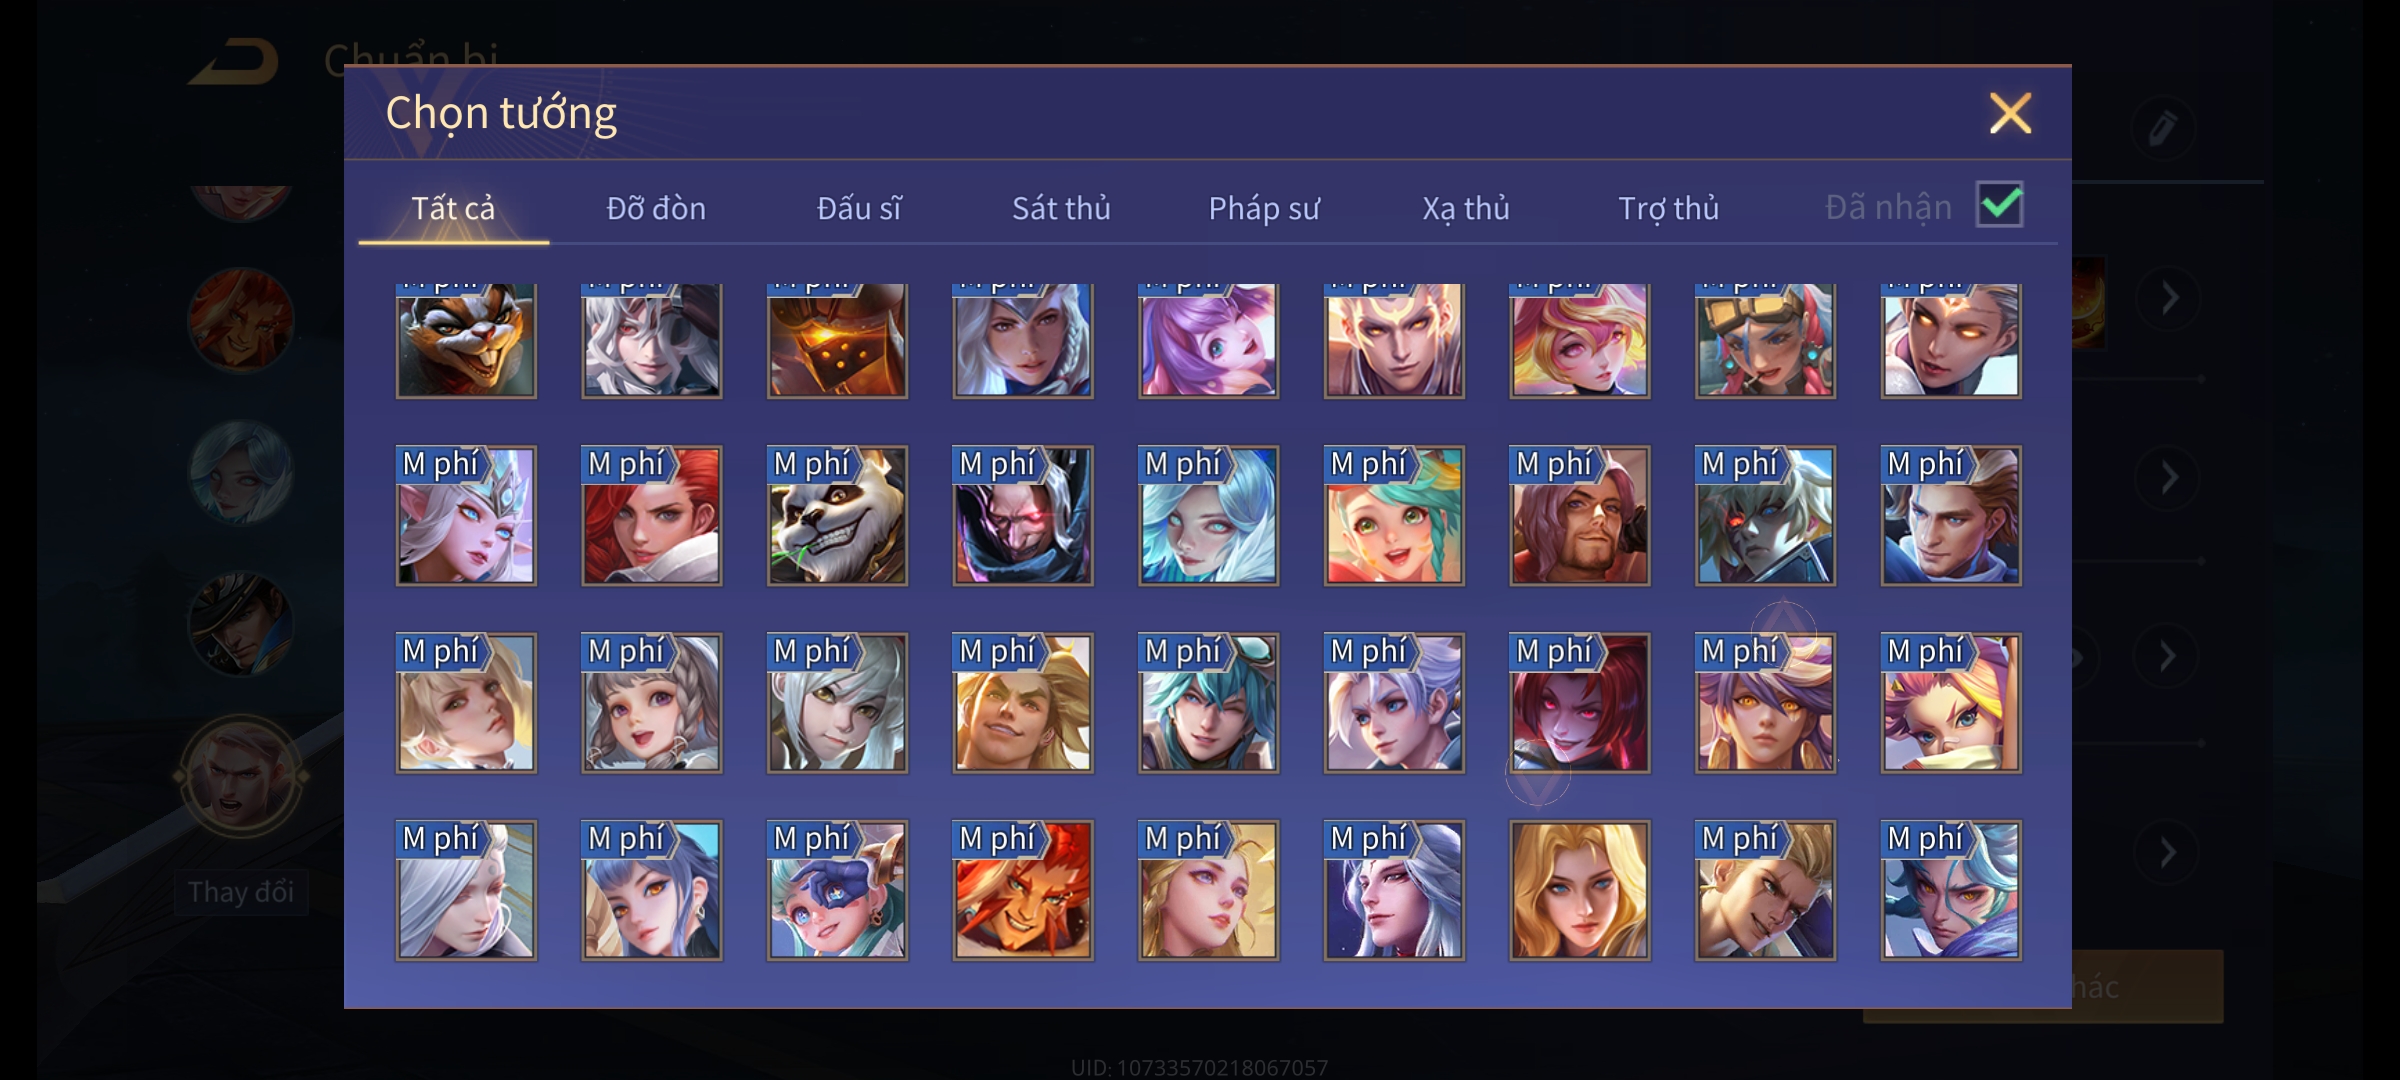Filter heroes by Pháp sư
2400x1080 pixels.
(x=1264, y=208)
